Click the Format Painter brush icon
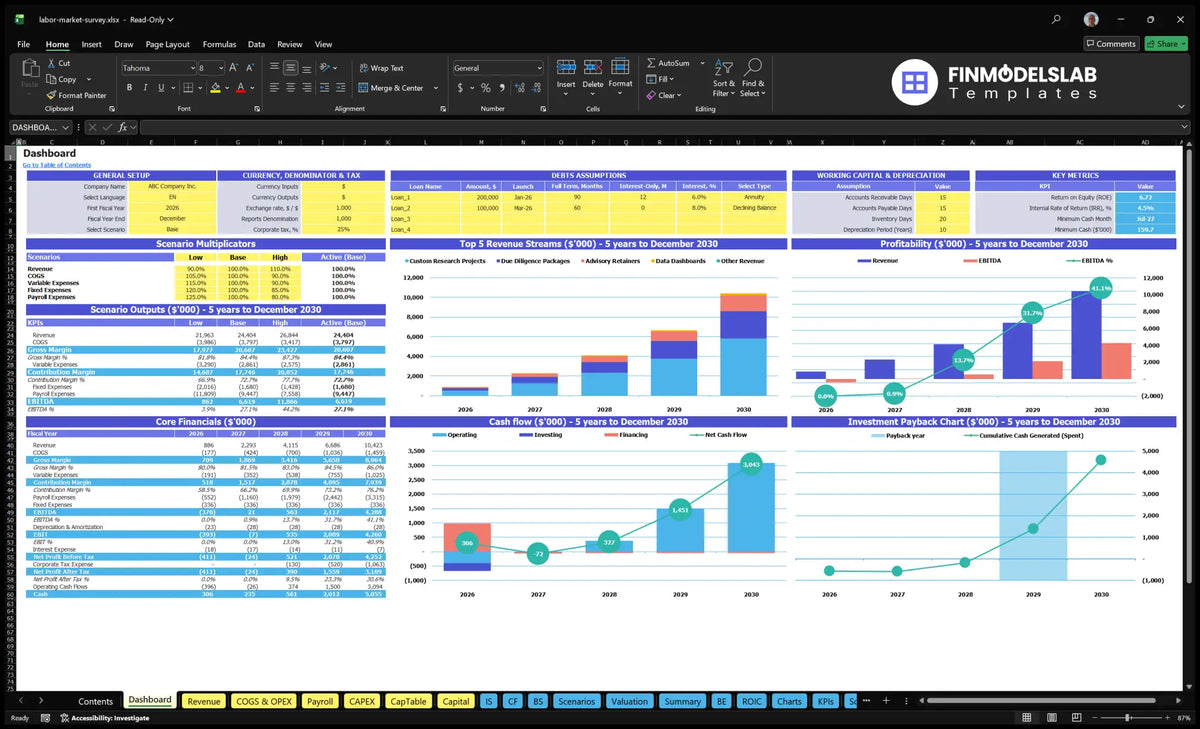The image size is (1200, 729). coord(50,95)
